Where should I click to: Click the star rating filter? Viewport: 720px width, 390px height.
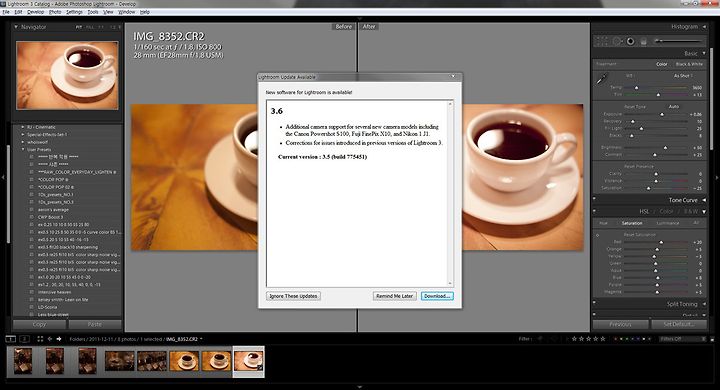[588, 339]
